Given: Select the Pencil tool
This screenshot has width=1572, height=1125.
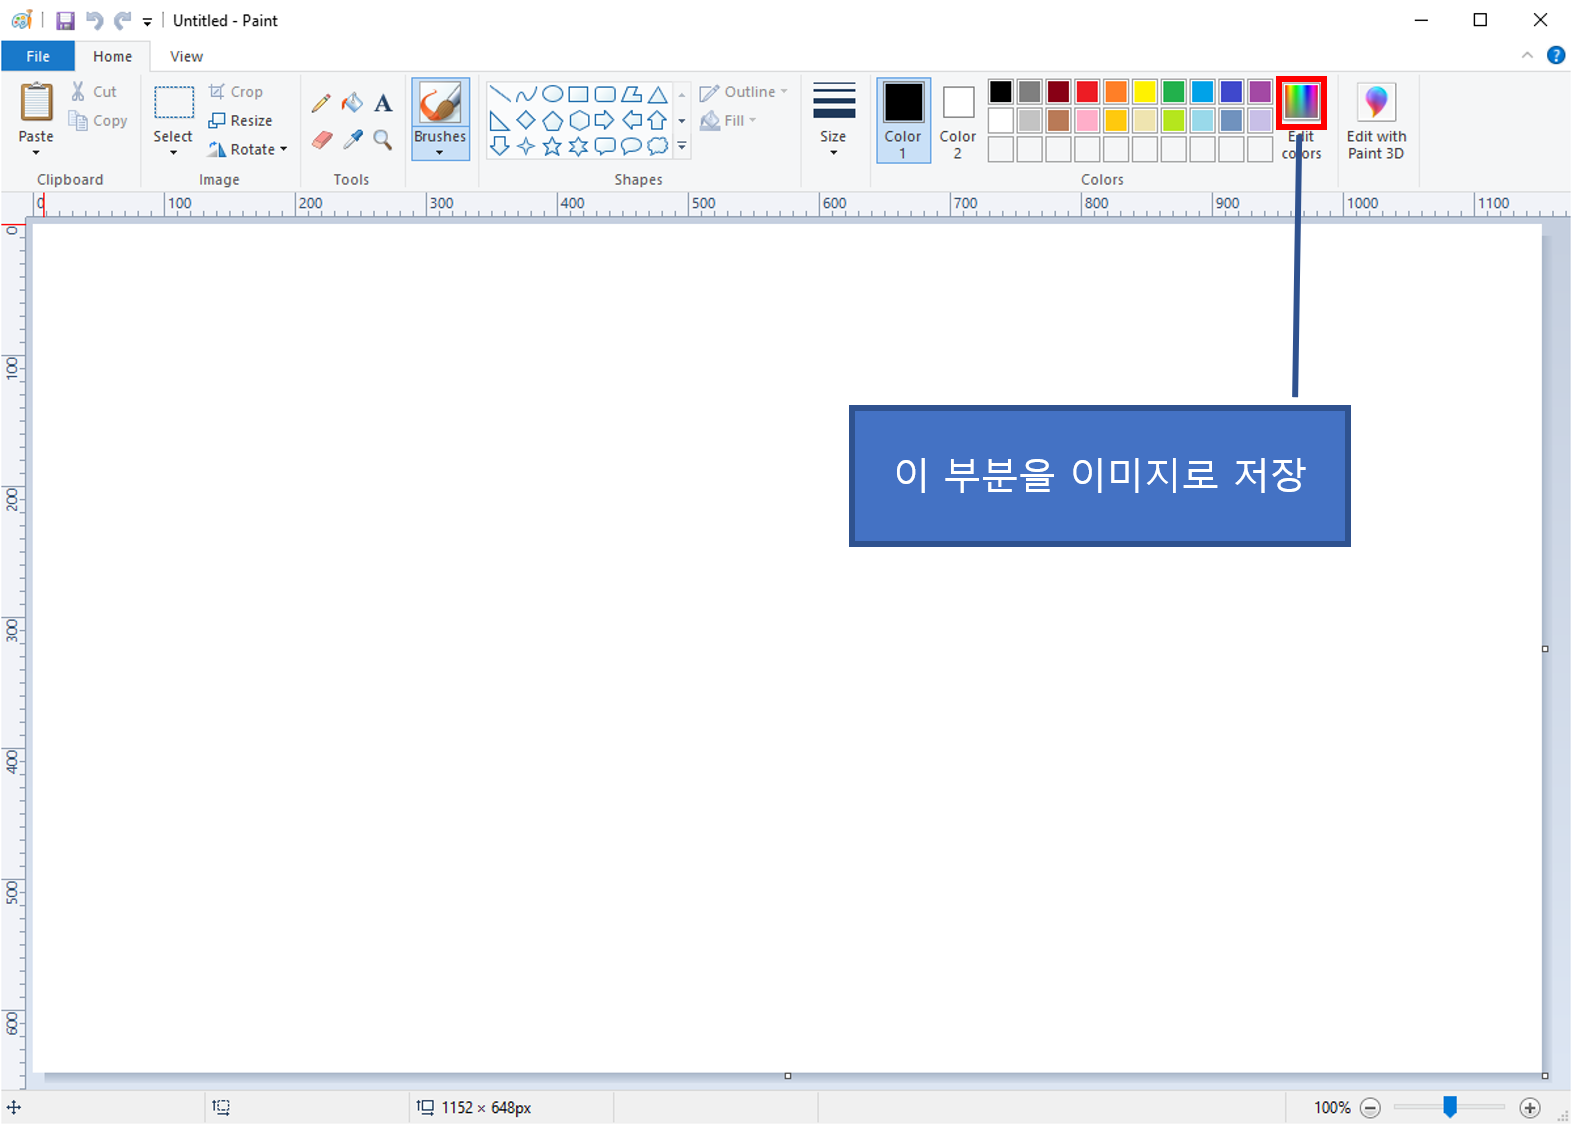Looking at the screenshot, I should pyautogui.click(x=321, y=103).
